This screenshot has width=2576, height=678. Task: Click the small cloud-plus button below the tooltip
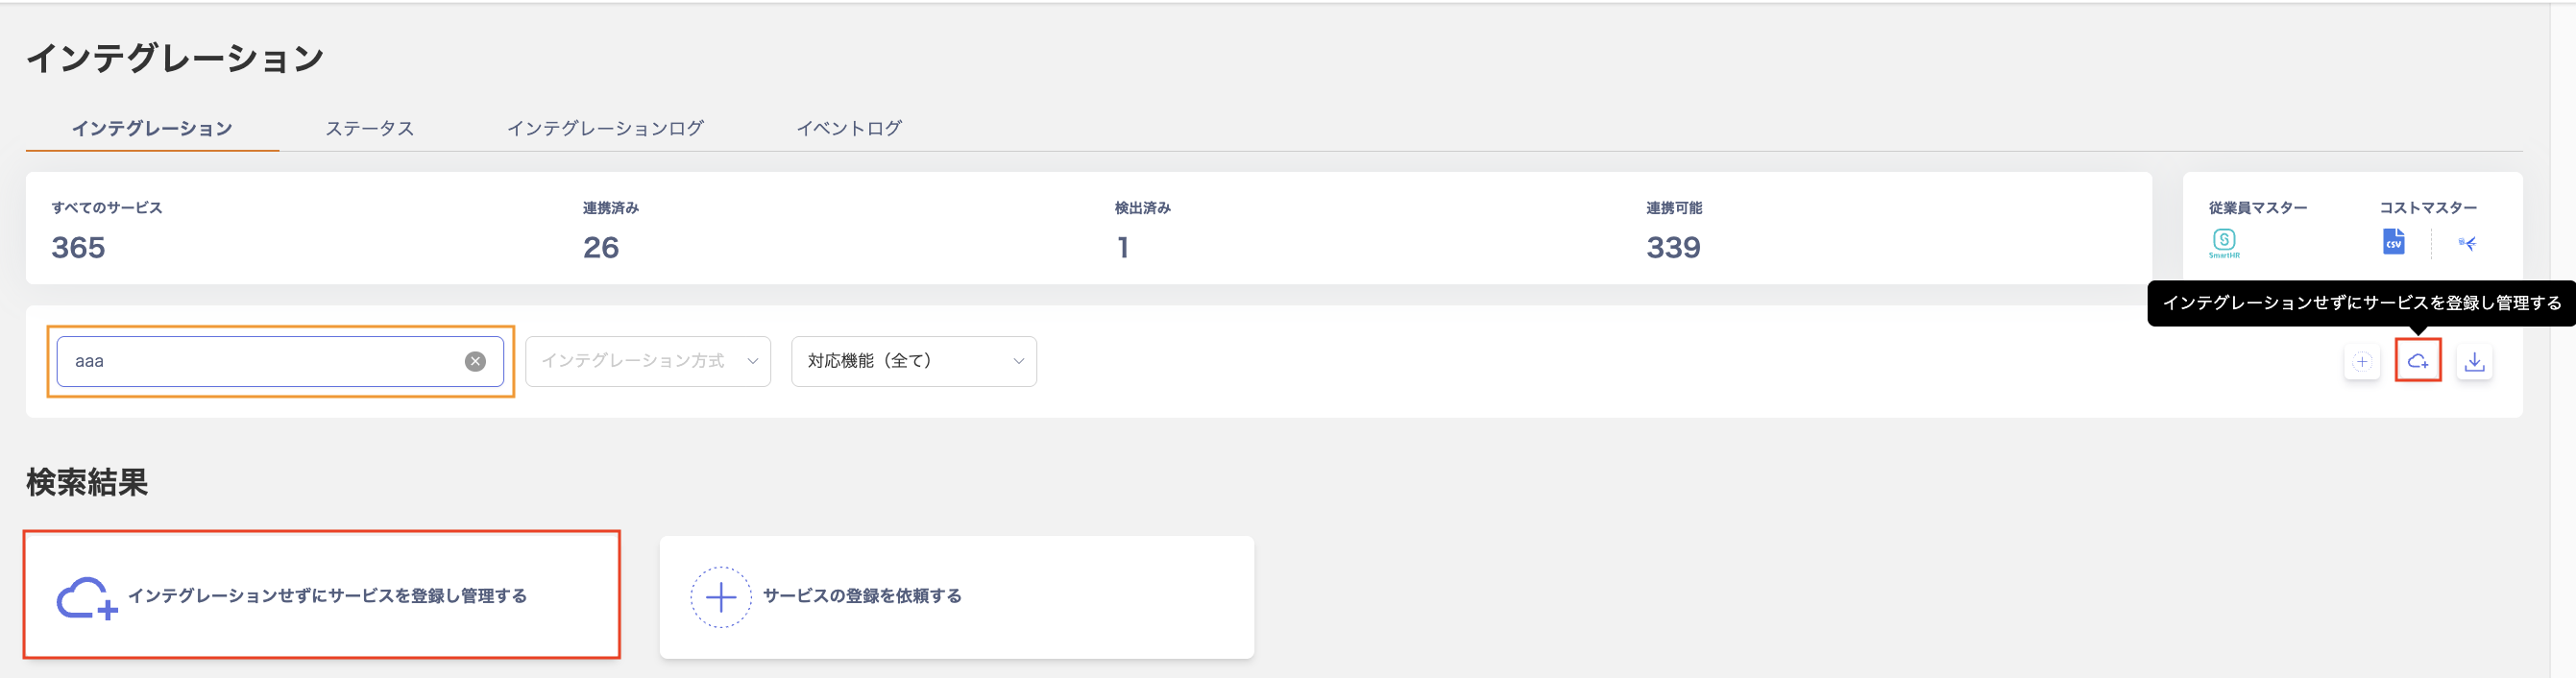point(2418,361)
